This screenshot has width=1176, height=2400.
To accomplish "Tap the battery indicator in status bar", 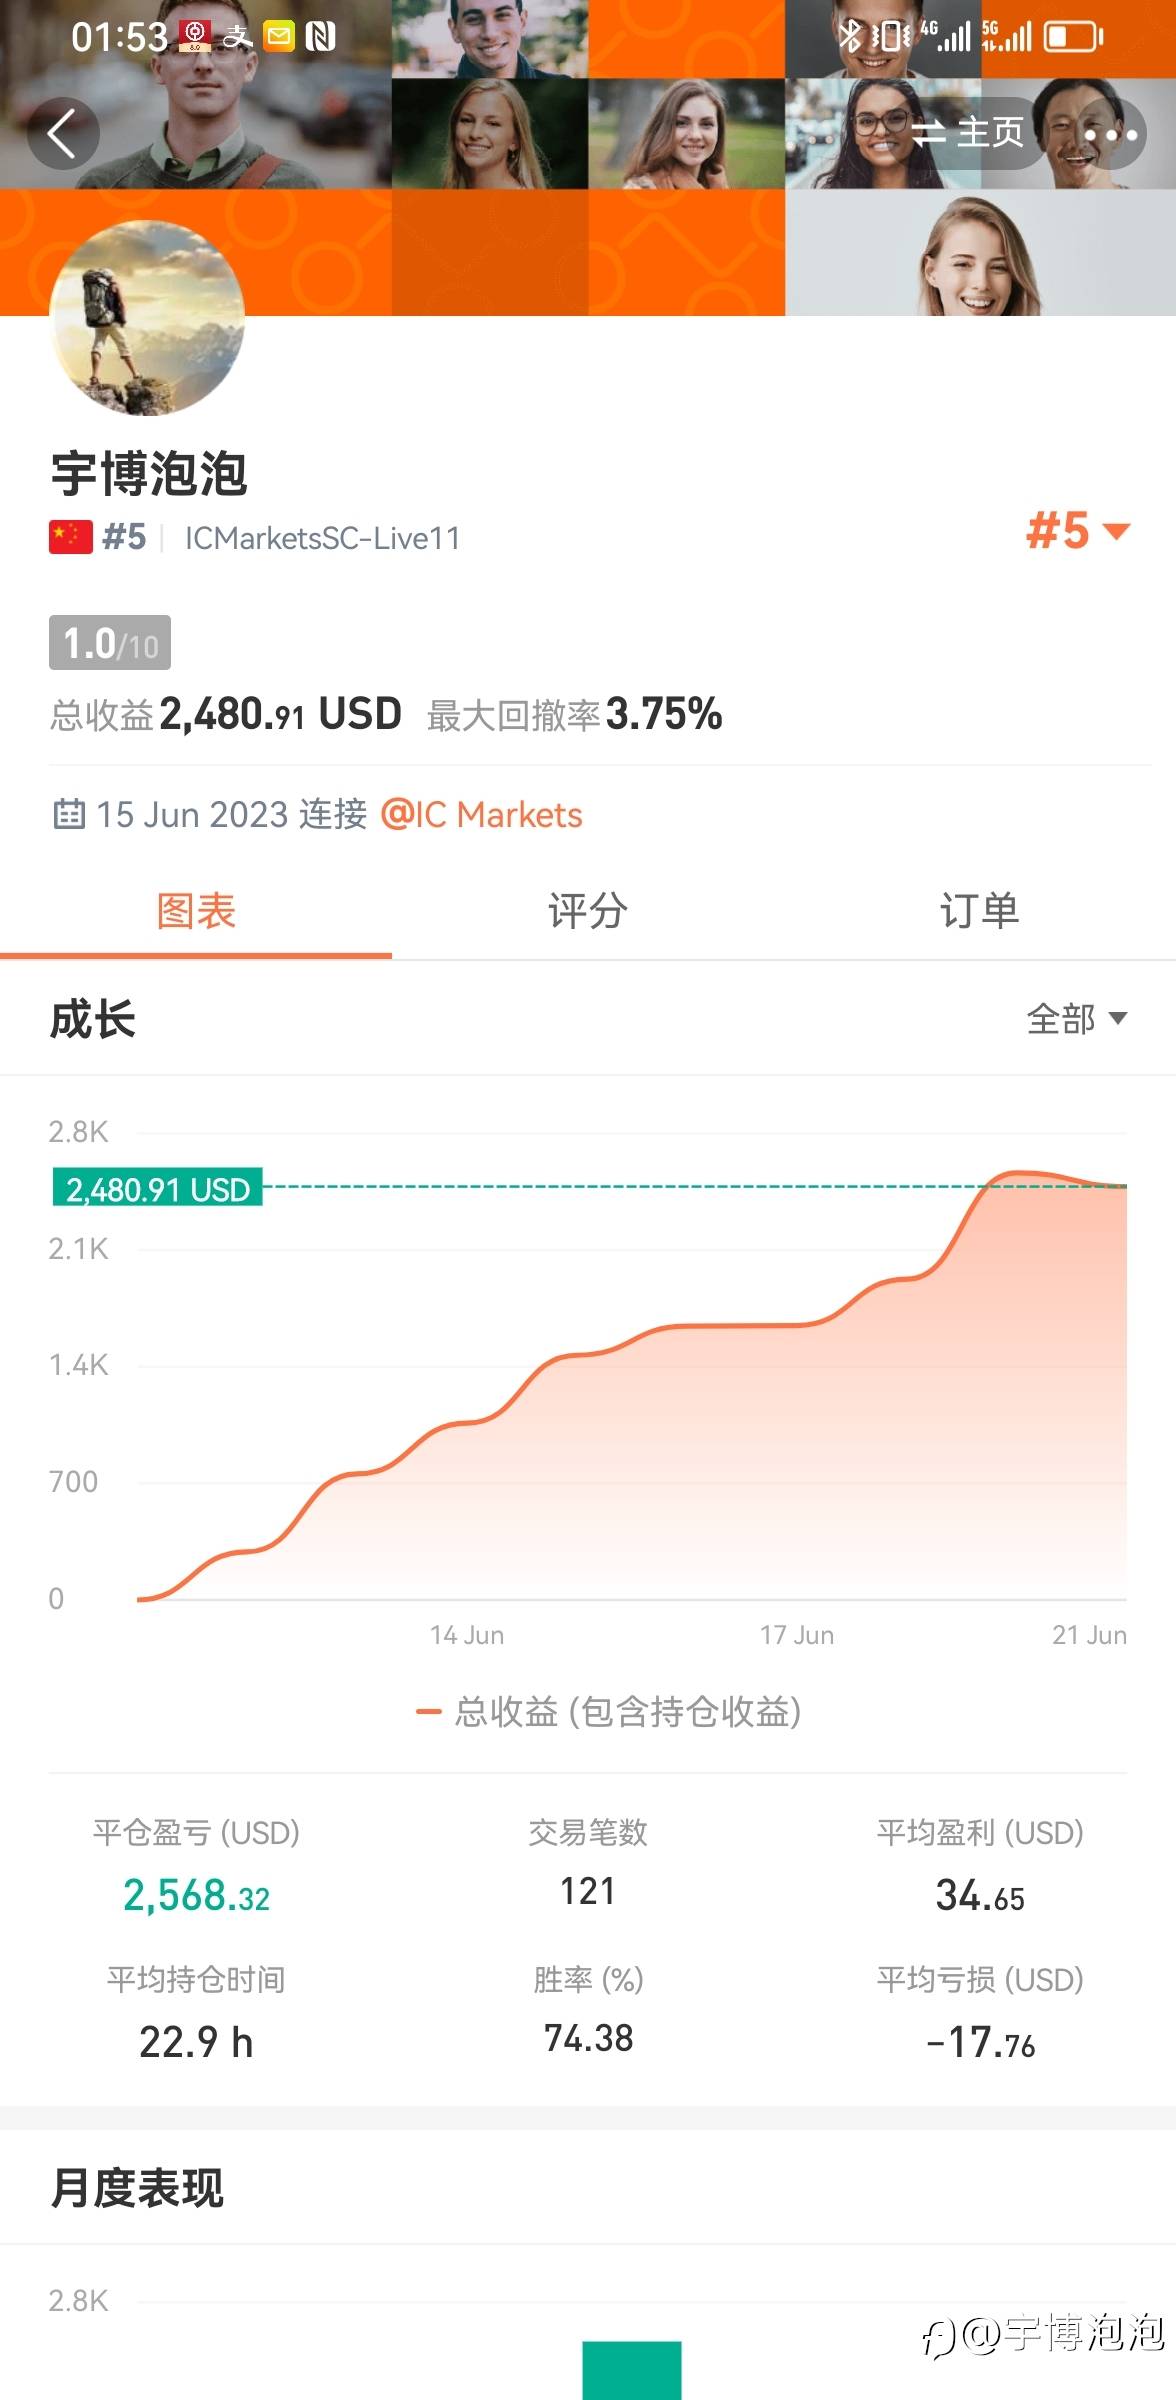I will [1073, 38].
